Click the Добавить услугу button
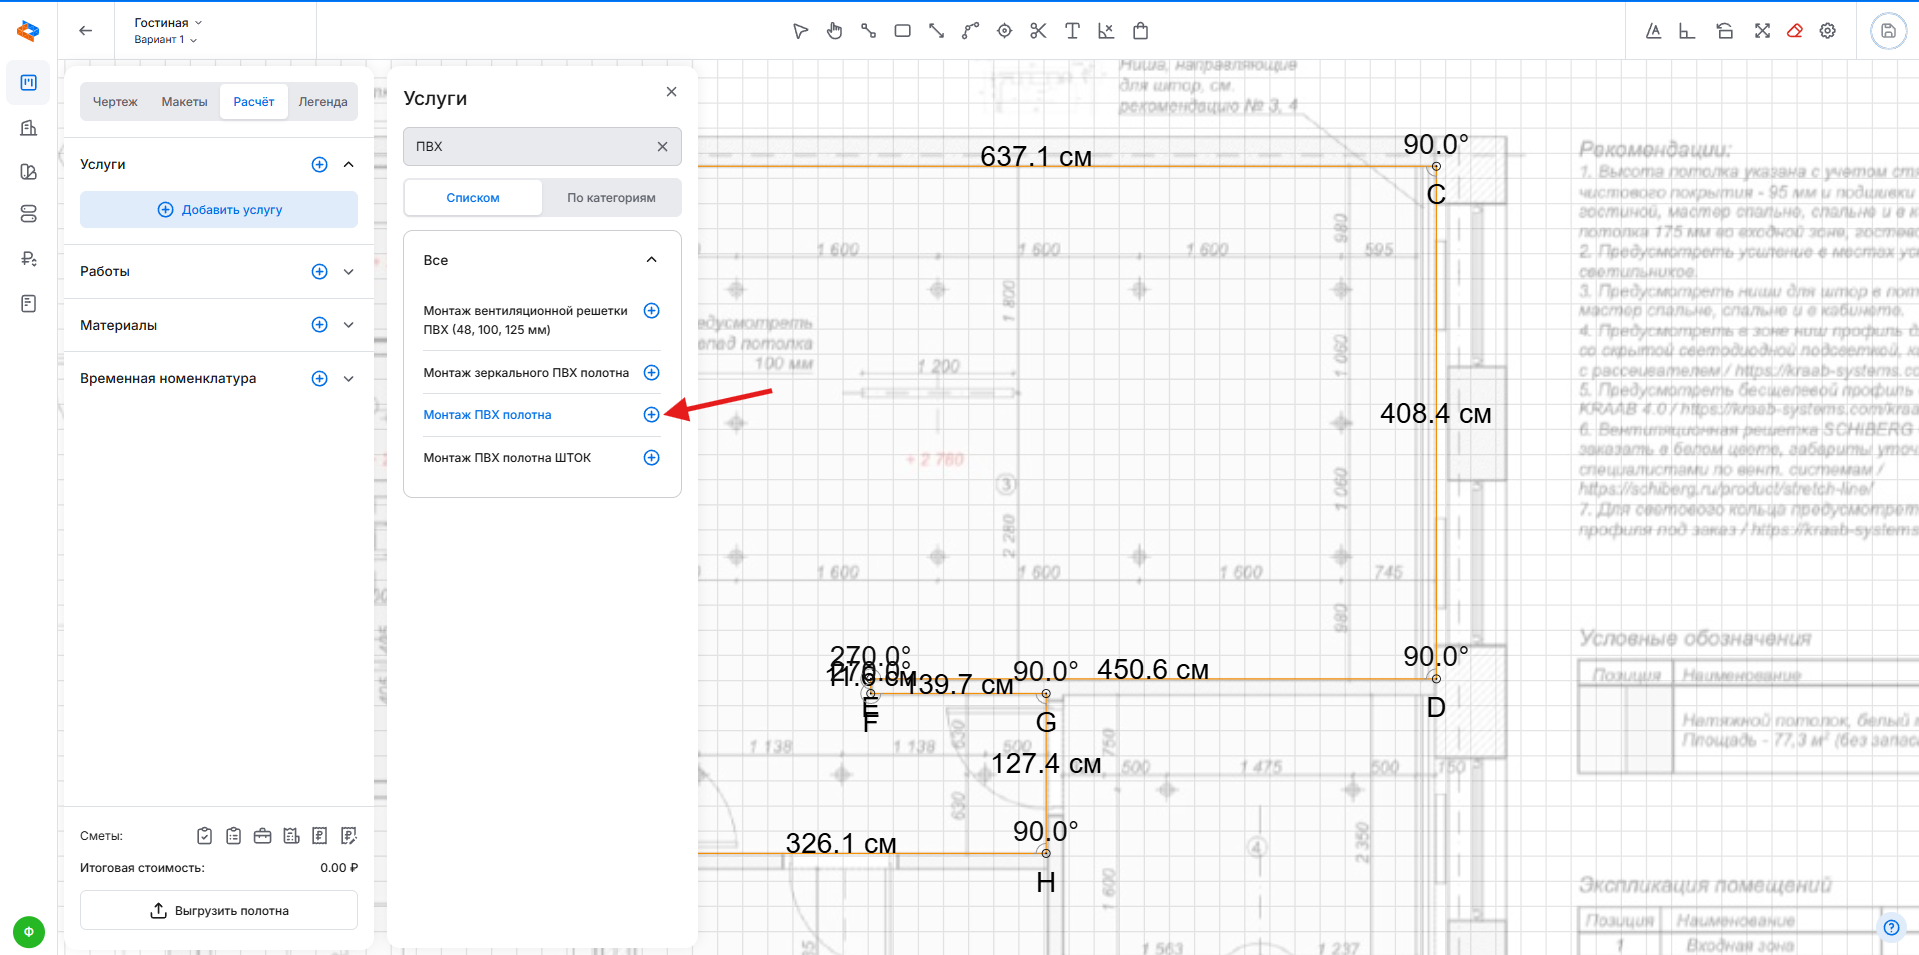This screenshot has width=1919, height=955. [219, 210]
